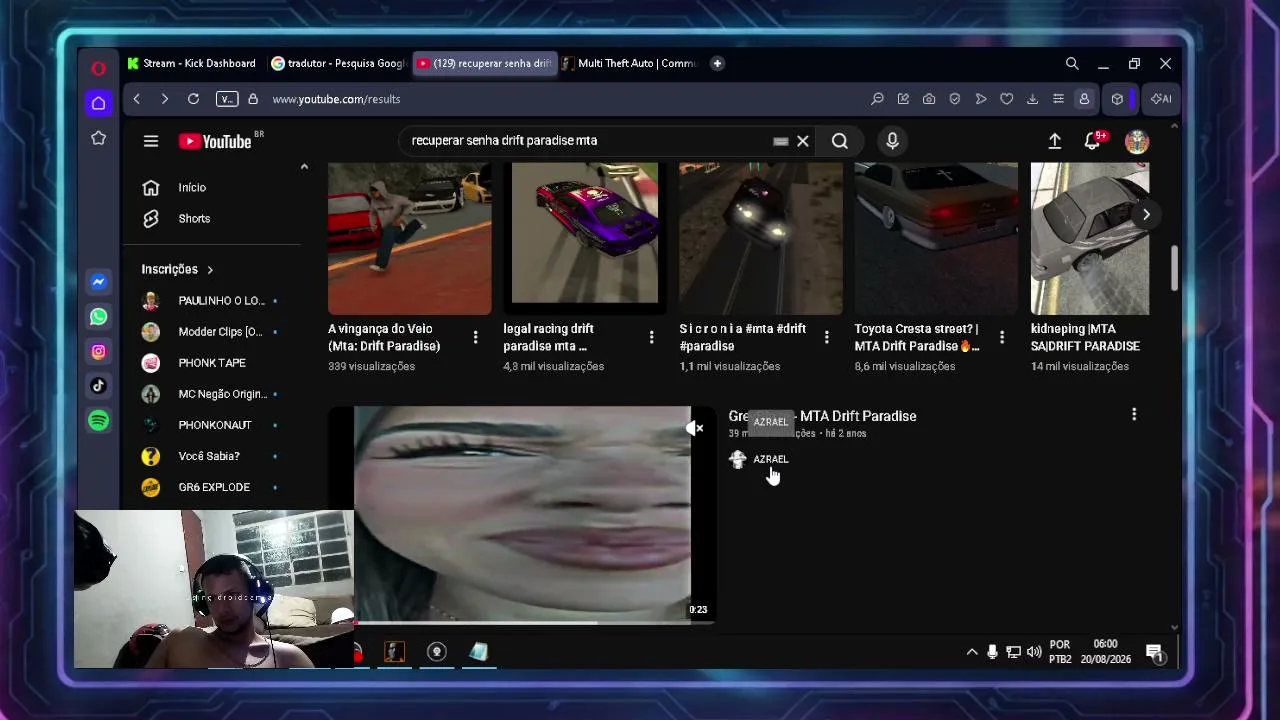The width and height of the screenshot is (1280, 720).
Task: Click the heart icon in the browser toolbar
Action: pos(1007,99)
